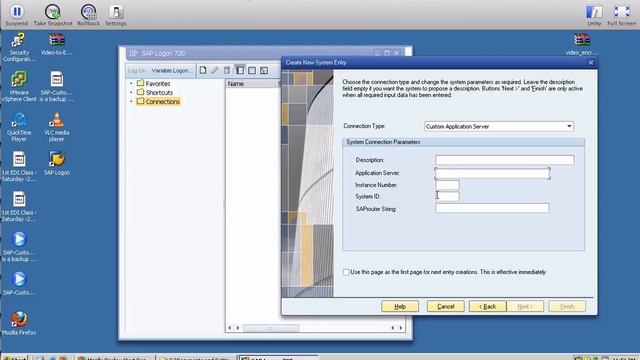Click the highlighted Explorer view icon
640x360 pixels.
click(240, 70)
